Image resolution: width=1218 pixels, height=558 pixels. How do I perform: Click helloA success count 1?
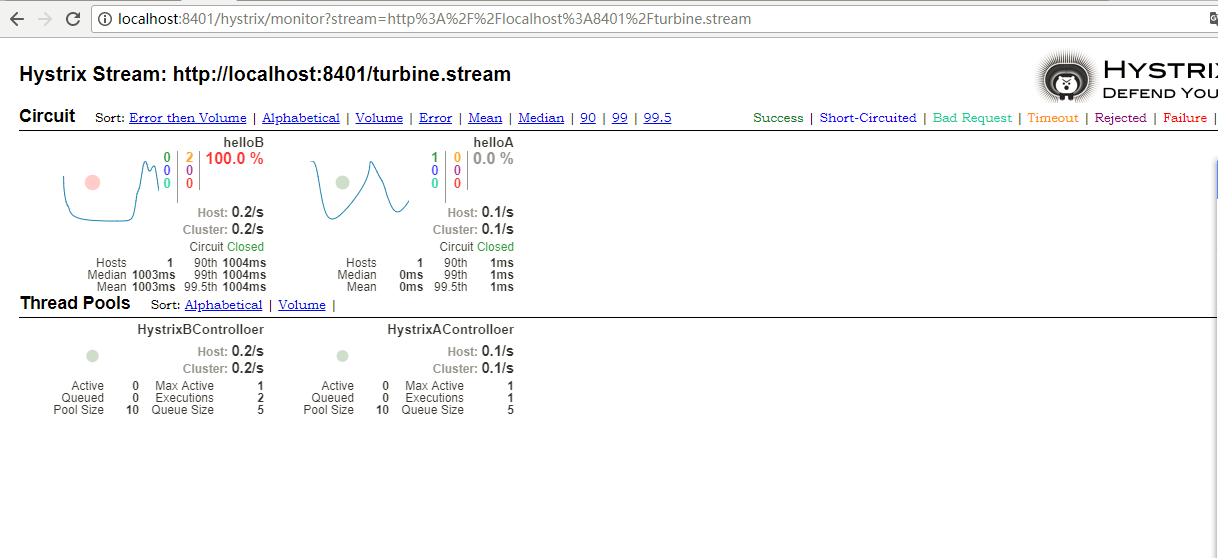(435, 158)
